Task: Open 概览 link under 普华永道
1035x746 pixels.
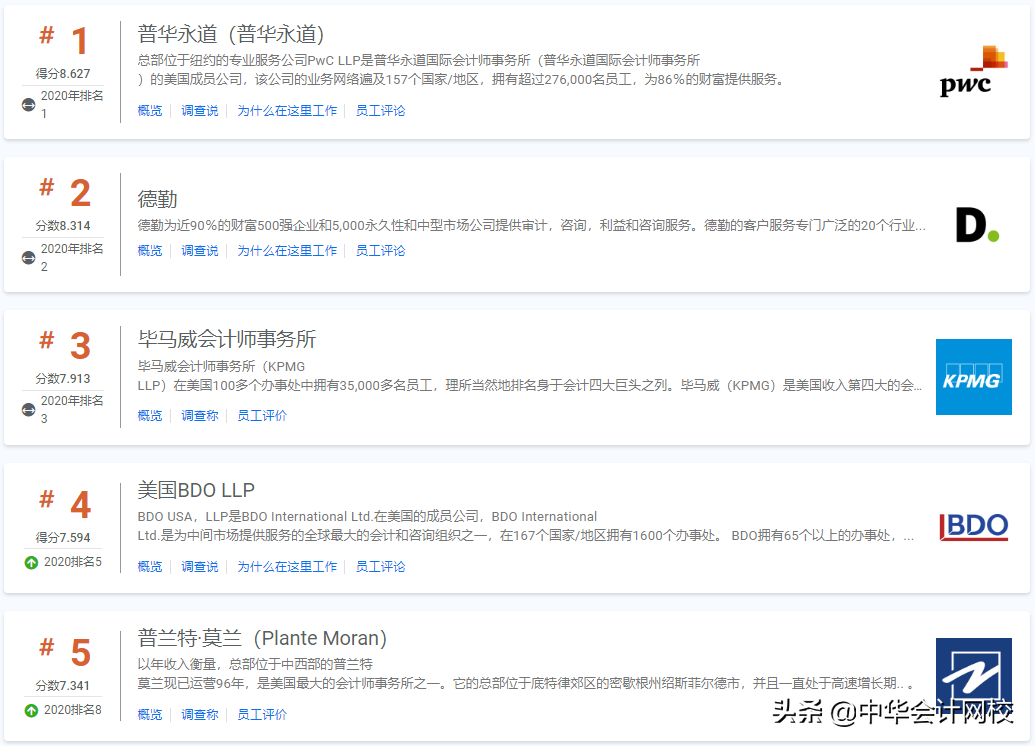Action: (x=149, y=110)
